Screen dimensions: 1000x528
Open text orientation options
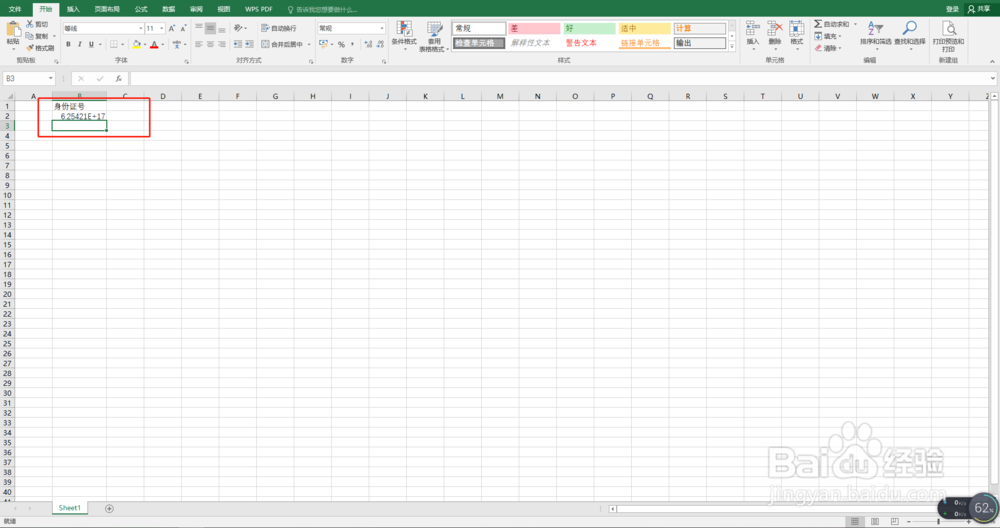(x=239, y=28)
